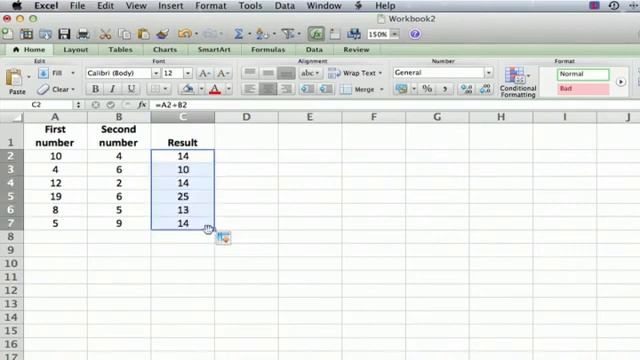640x360 pixels.
Task: Open the borders dropdown
Action: (165, 89)
